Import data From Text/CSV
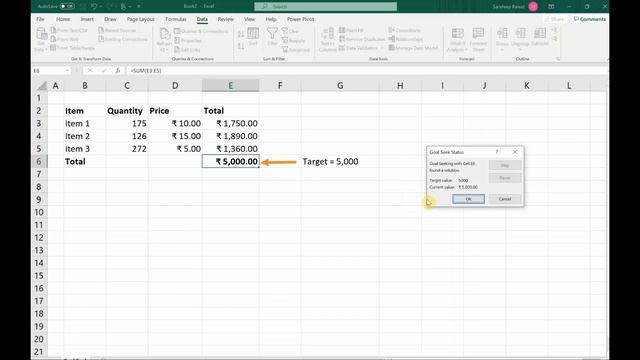This screenshot has height=360, width=640. pyautogui.click(x=69, y=30)
